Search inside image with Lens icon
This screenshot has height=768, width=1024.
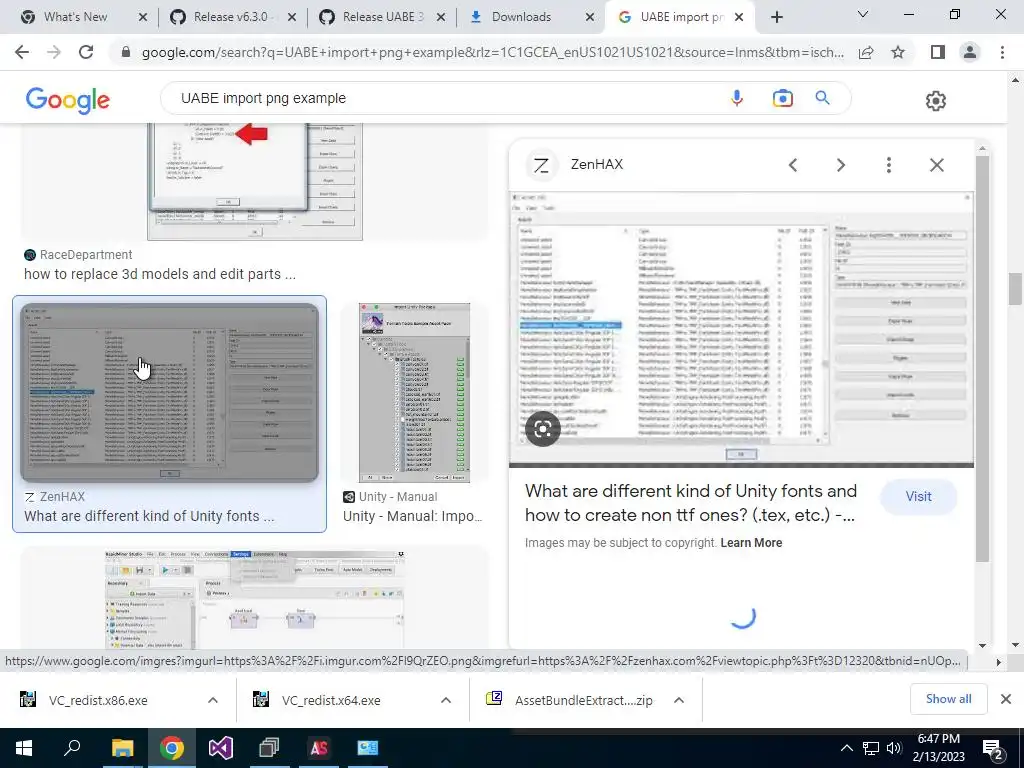point(543,429)
